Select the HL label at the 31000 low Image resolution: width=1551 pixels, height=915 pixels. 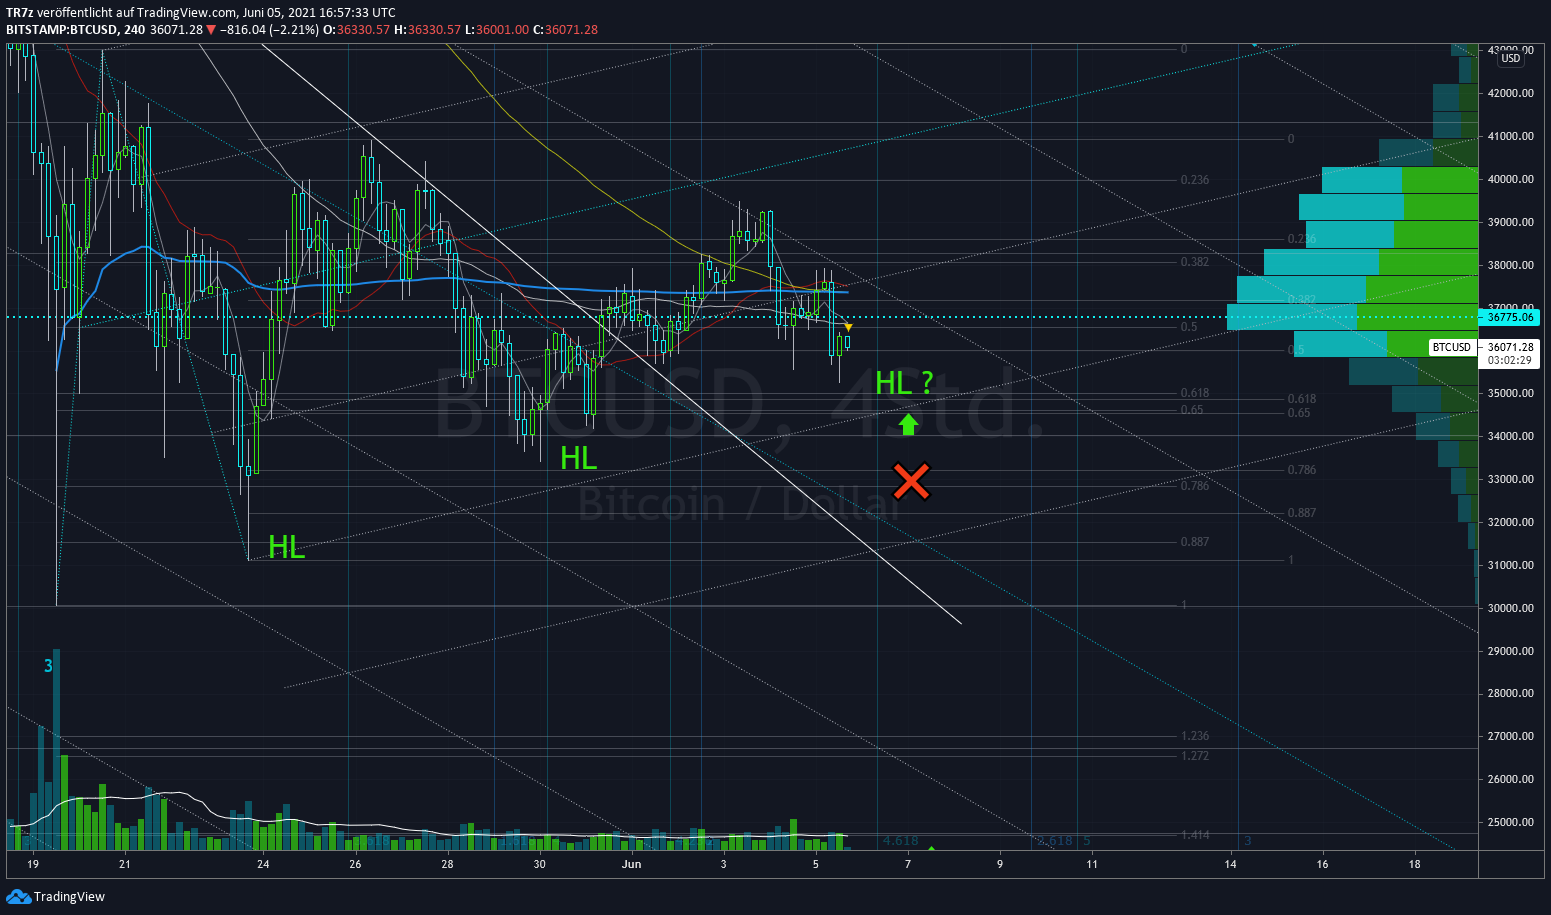pos(286,546)
